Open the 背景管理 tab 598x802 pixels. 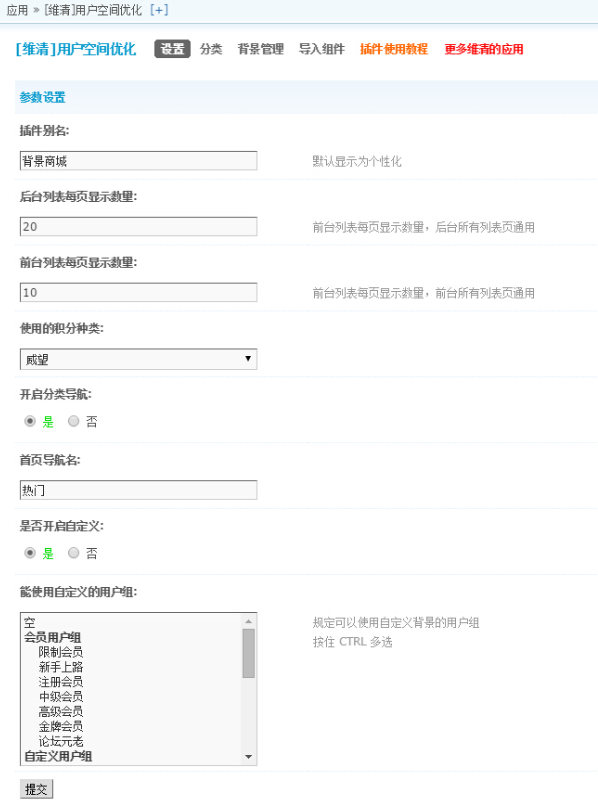(261, 49)
